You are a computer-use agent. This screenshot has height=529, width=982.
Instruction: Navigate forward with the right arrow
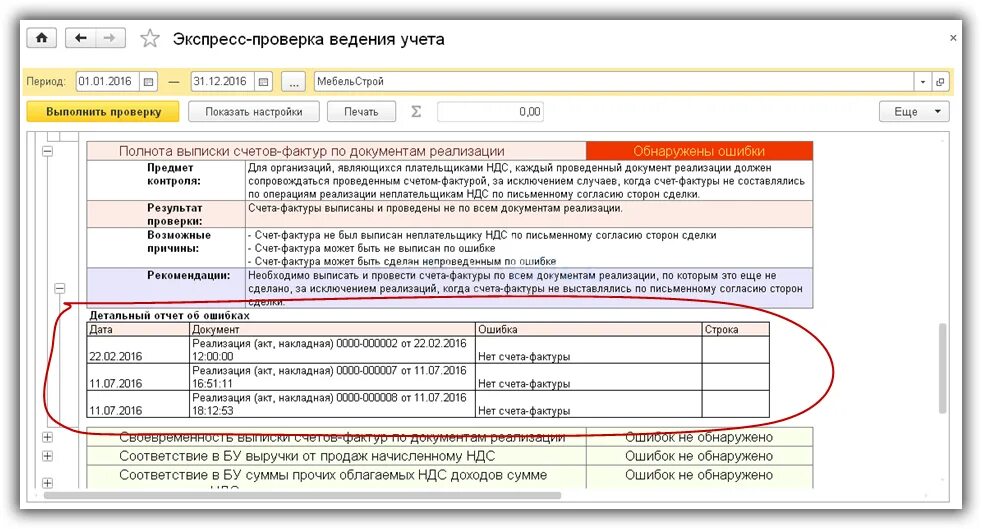coord(110,38)
